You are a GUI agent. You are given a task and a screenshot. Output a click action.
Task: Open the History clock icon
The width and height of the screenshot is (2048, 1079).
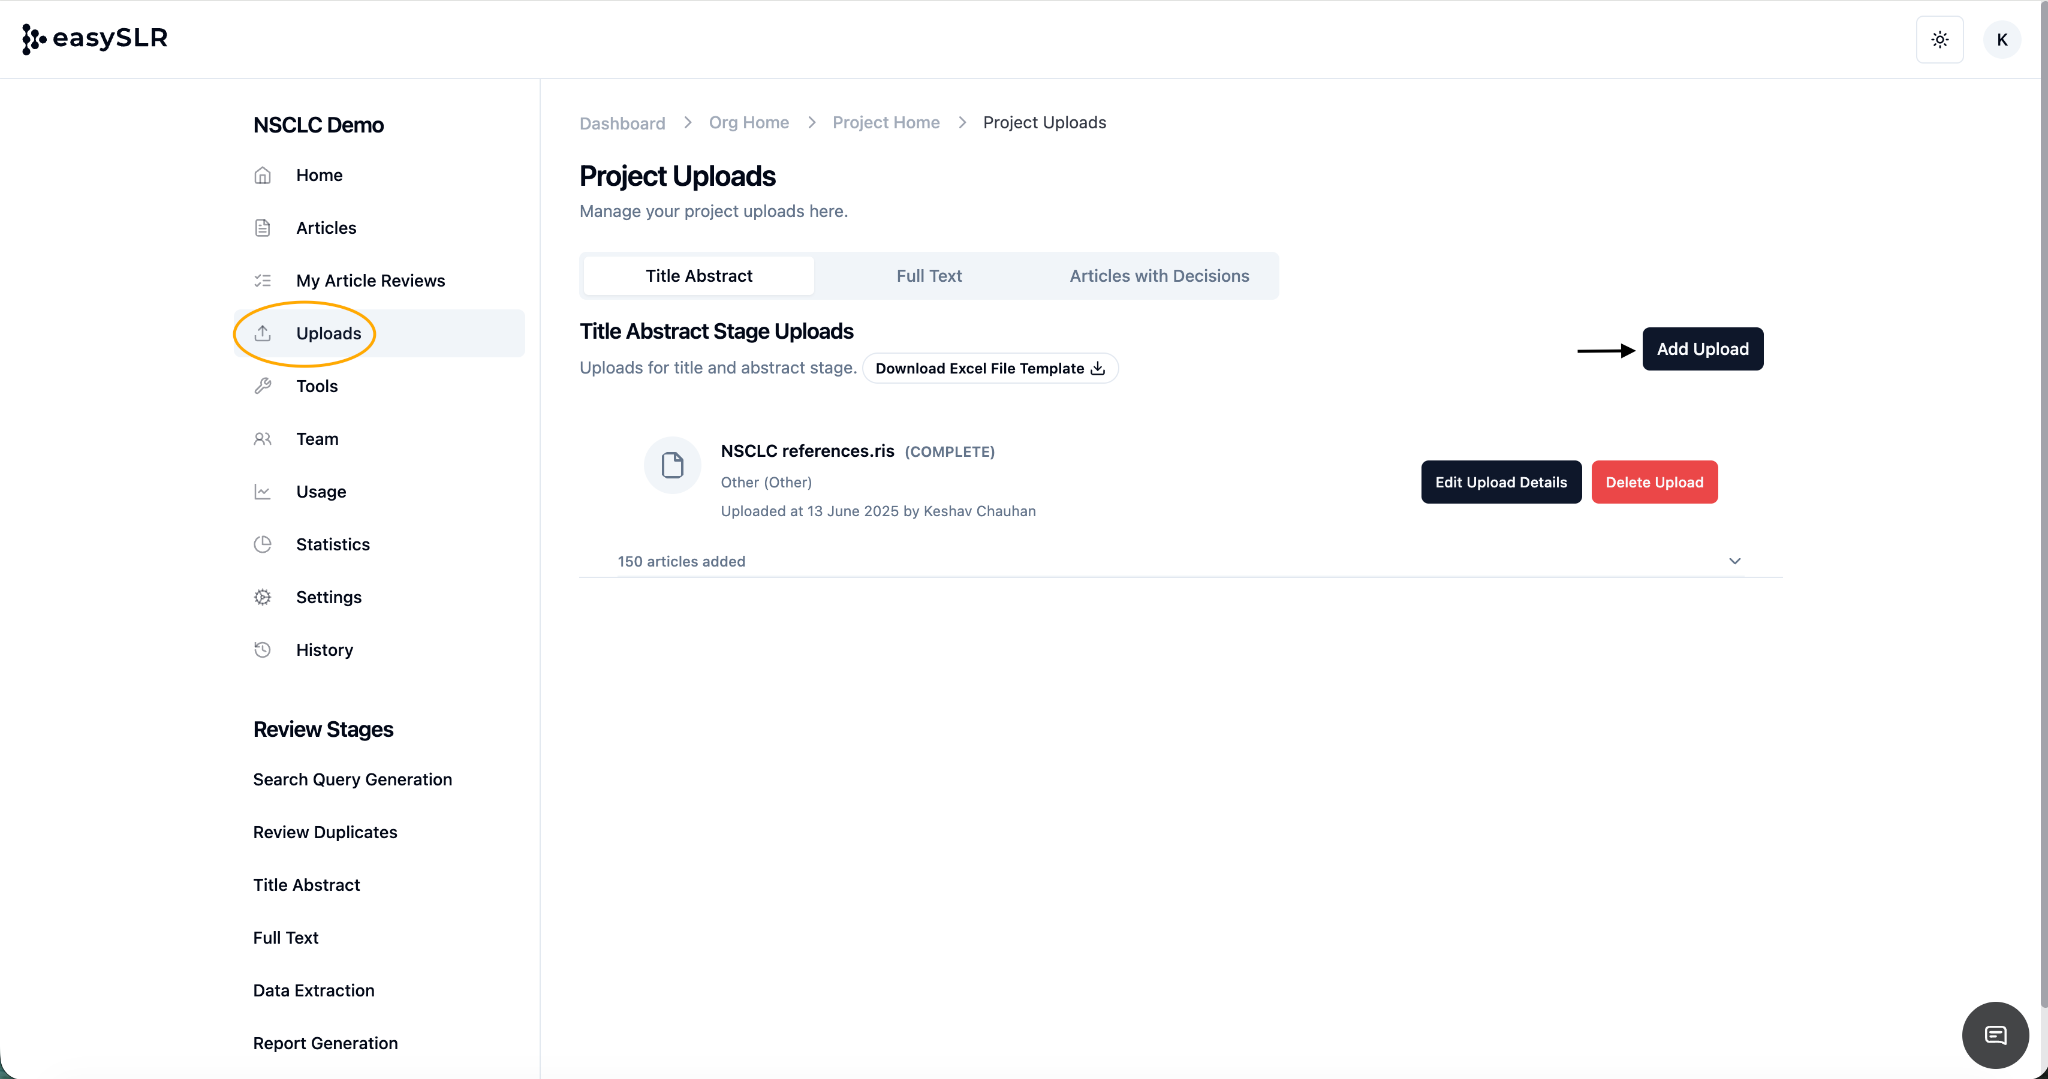point(263,650)
